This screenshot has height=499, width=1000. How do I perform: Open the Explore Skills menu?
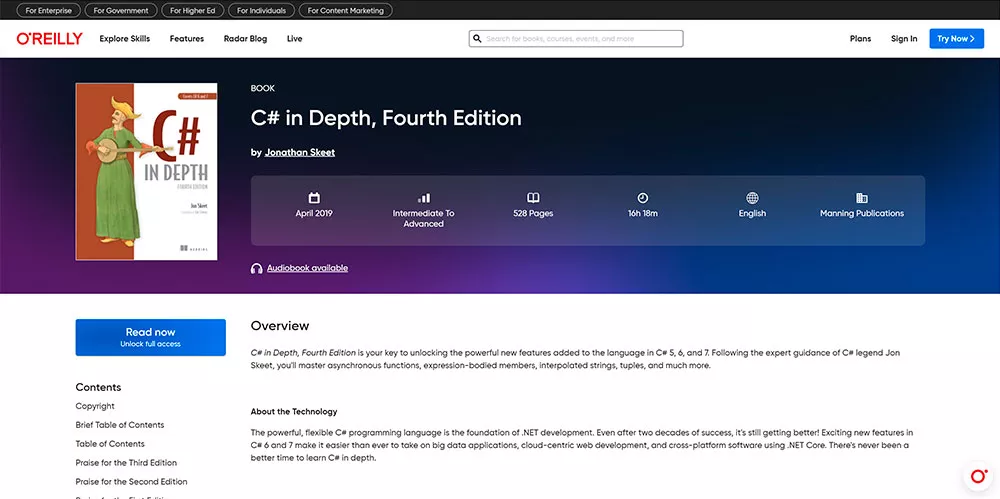coord(124,39)
